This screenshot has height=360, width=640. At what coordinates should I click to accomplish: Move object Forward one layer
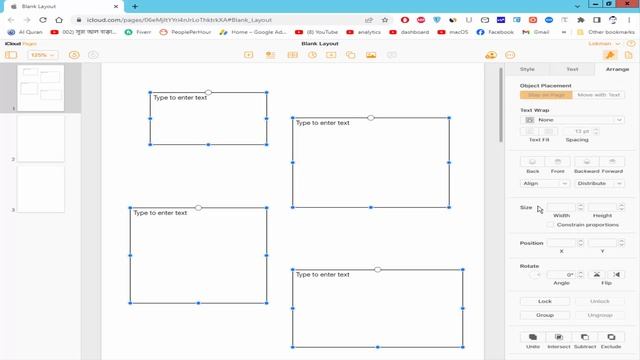[x=612, y=162]
